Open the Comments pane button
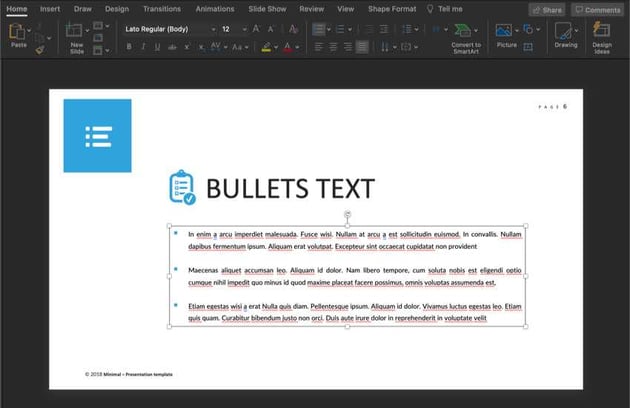This screenshot has height=408, width=630. pos(597,9)
